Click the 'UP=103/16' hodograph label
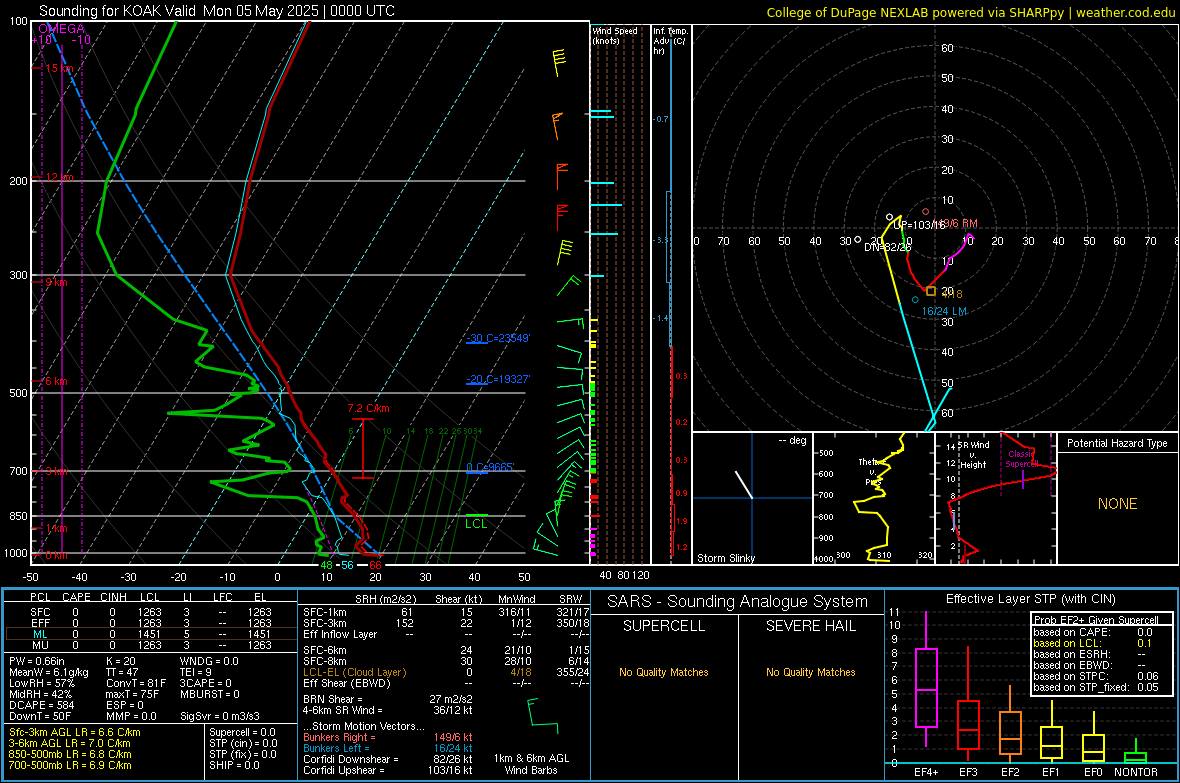This screenshot has height=783, width=1180. coord(919,224)
